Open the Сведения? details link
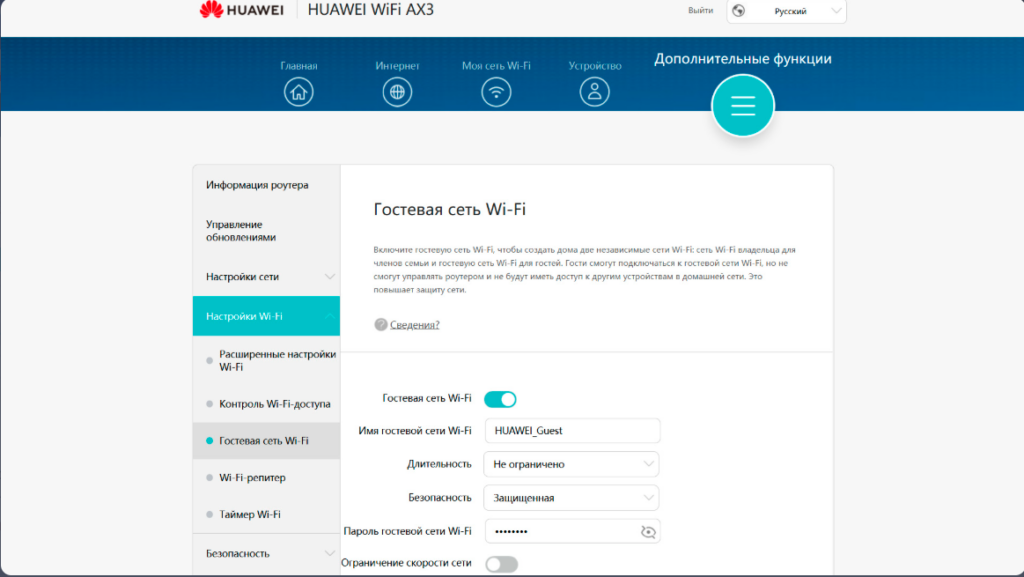The height and width of the screenshot is (577, 1024). (414, 324)
